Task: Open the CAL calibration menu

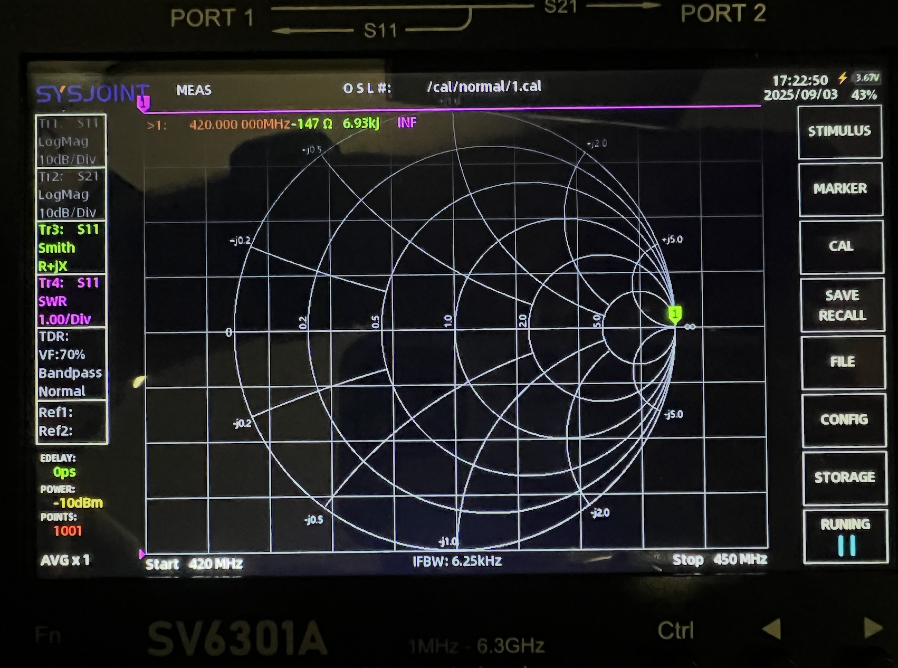Action: tap(840, 246)
